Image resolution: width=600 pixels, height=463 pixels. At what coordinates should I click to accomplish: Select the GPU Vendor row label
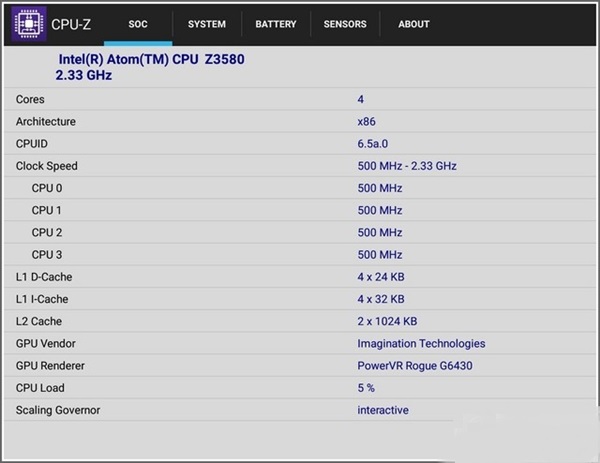46,344
